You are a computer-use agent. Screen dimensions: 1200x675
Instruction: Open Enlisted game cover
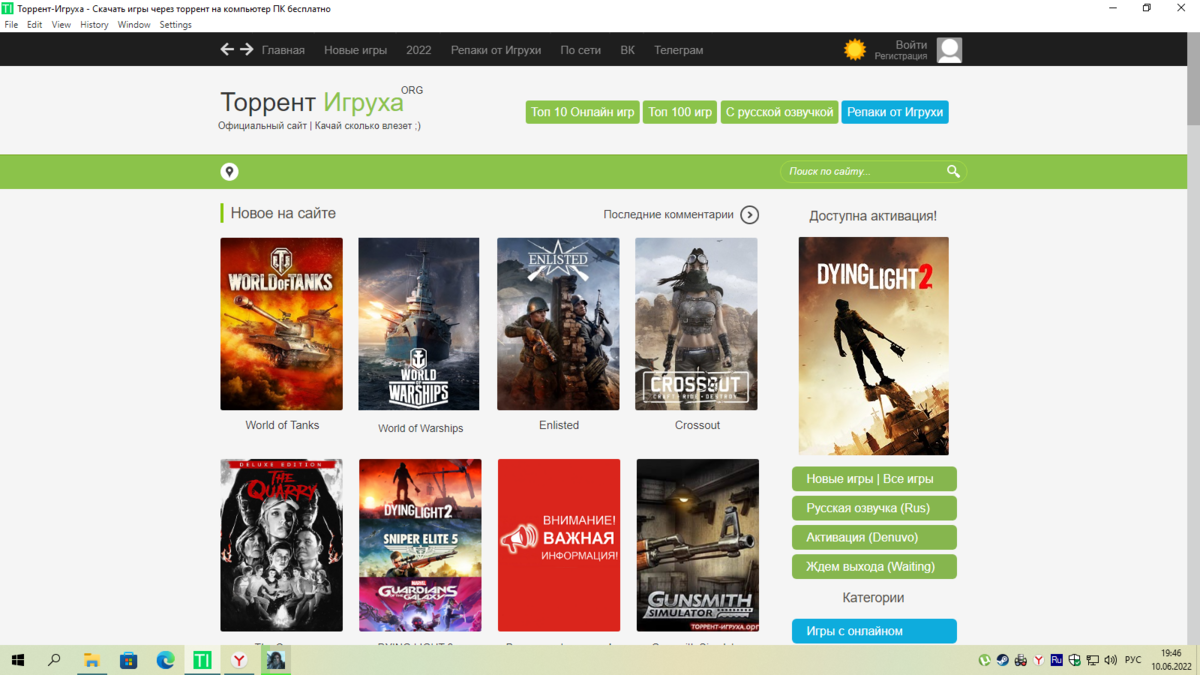[558, 324]
